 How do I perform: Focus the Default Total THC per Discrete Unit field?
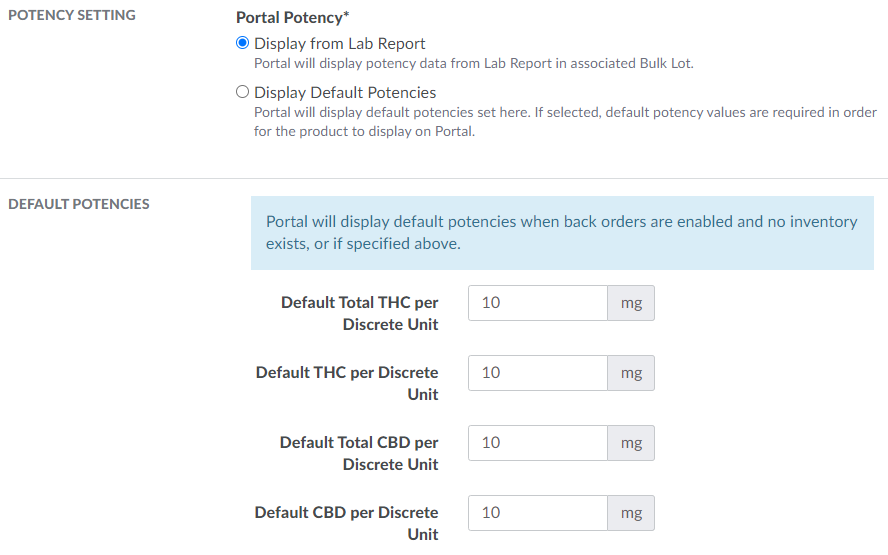(x=537, y=303)
